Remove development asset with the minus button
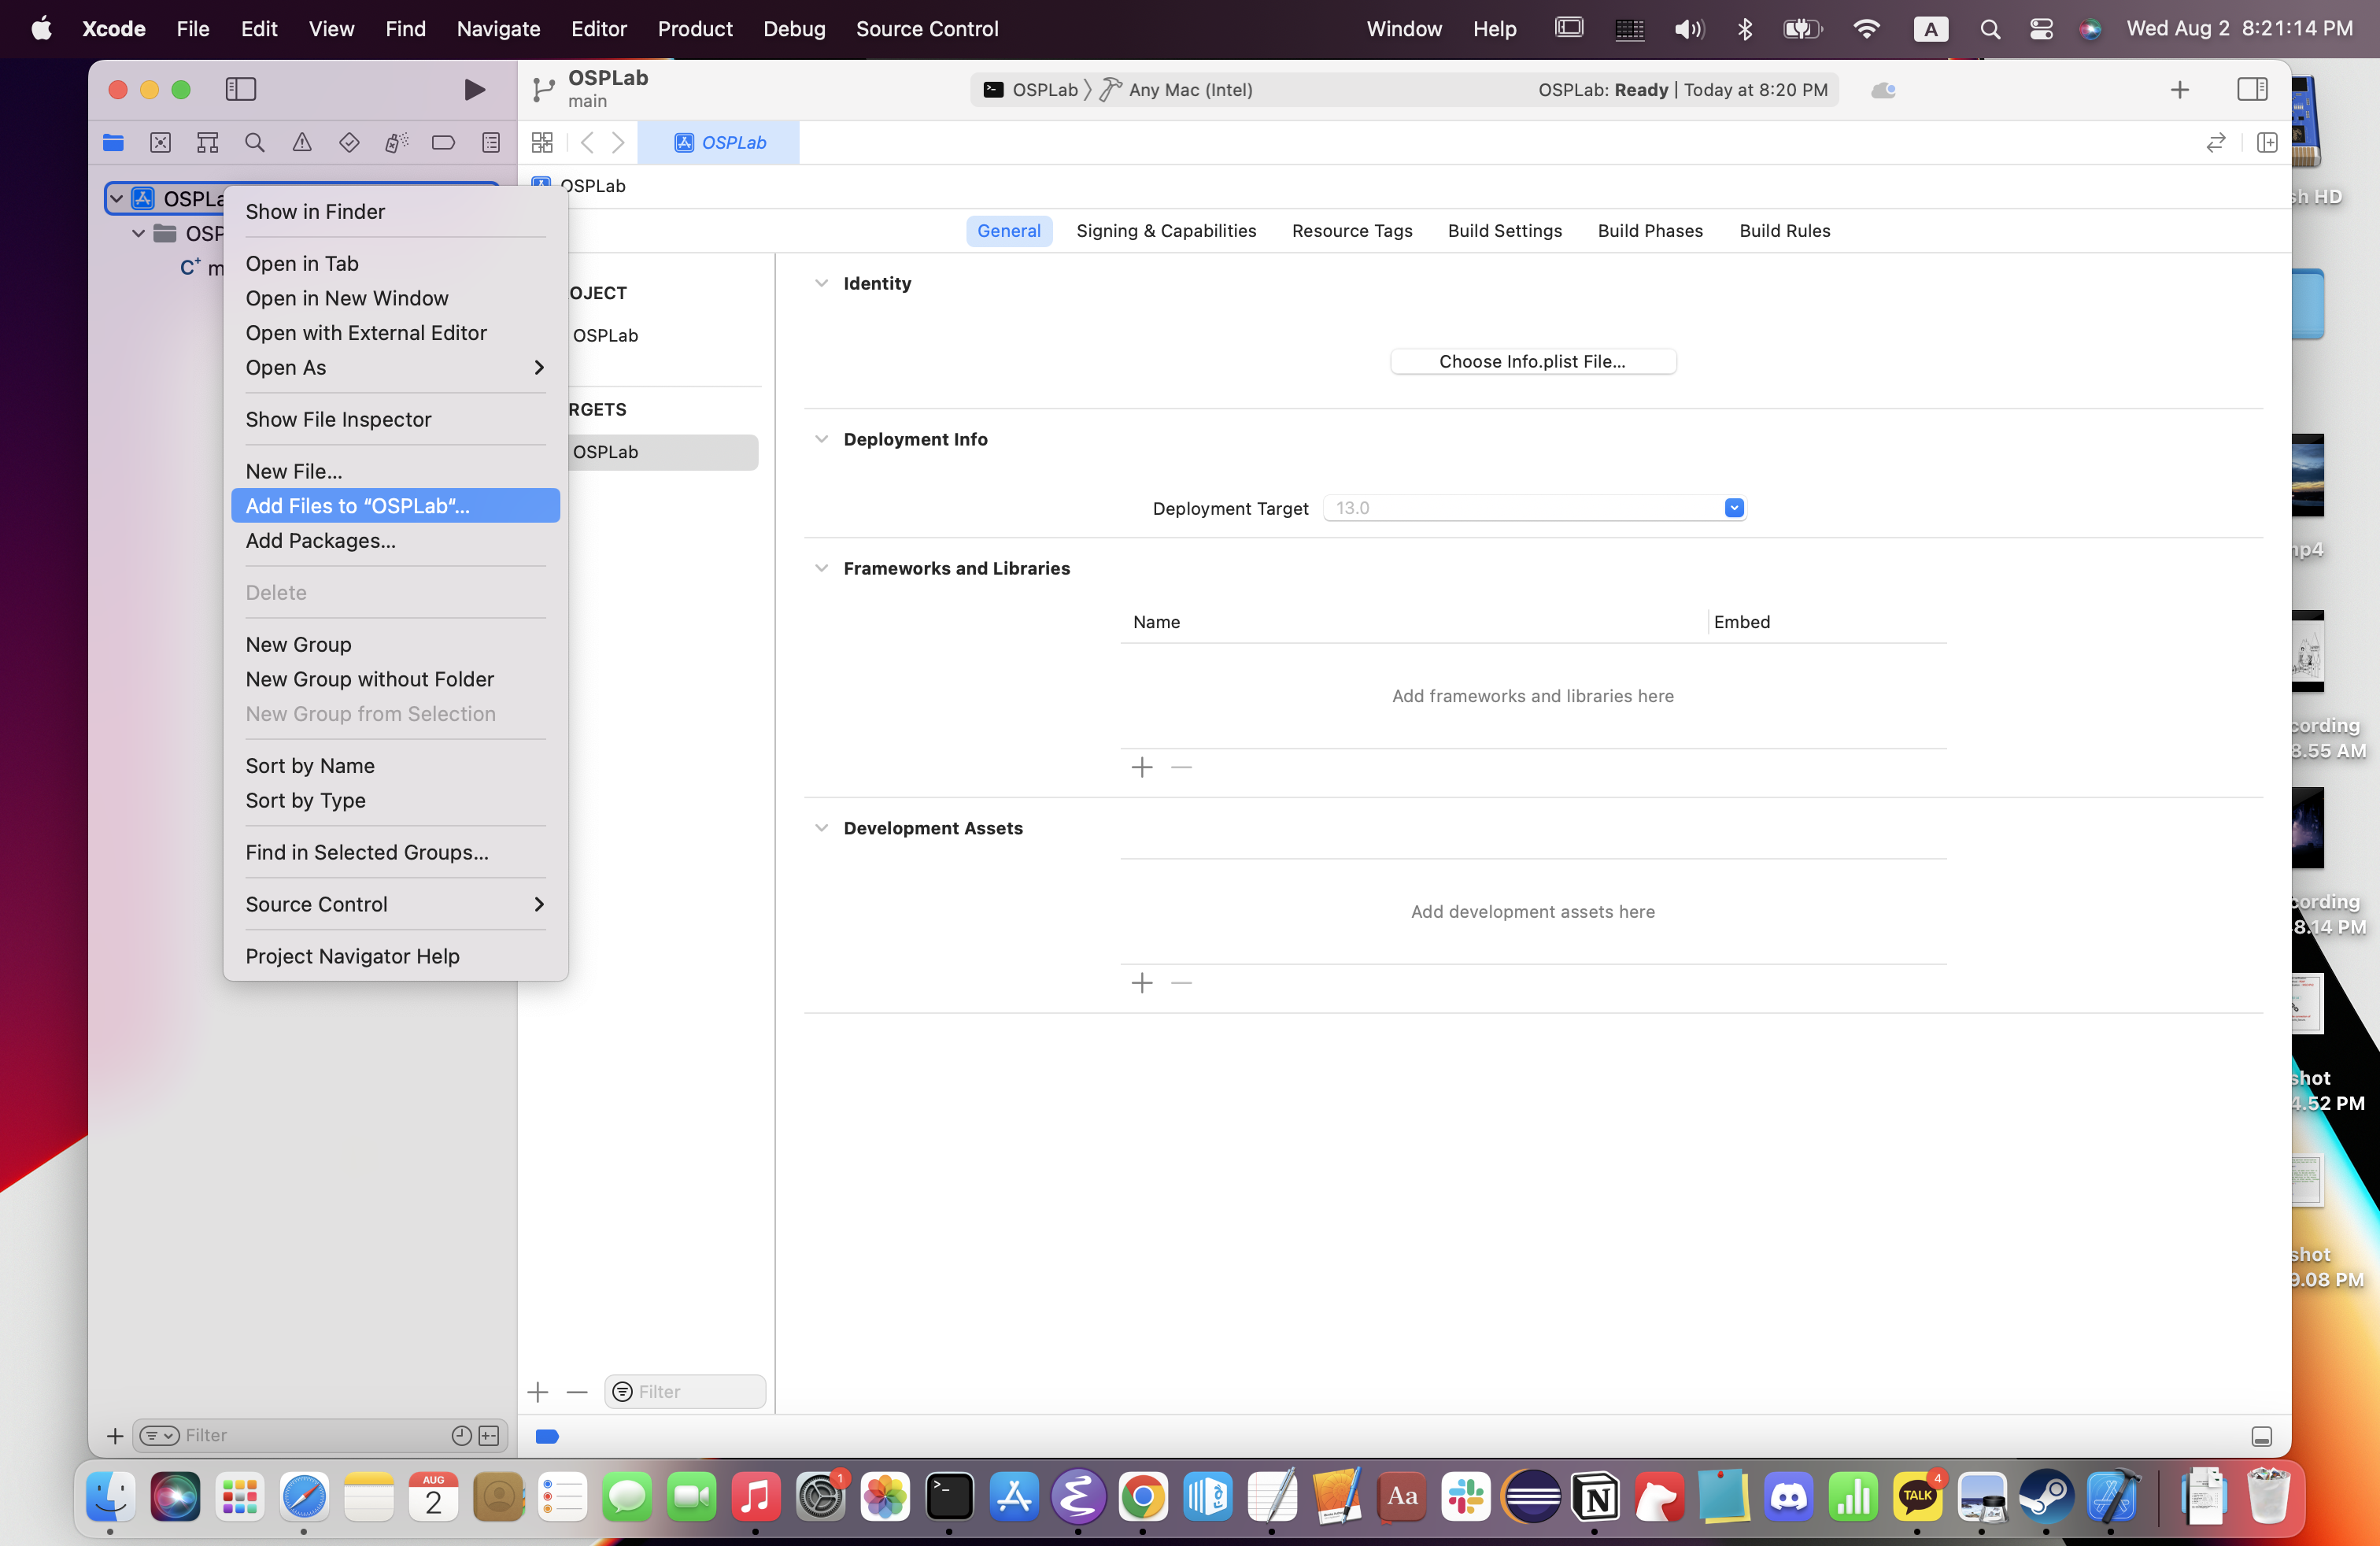The image size is (2380, 1546). pyautogui.click(x=1181, y=983)
